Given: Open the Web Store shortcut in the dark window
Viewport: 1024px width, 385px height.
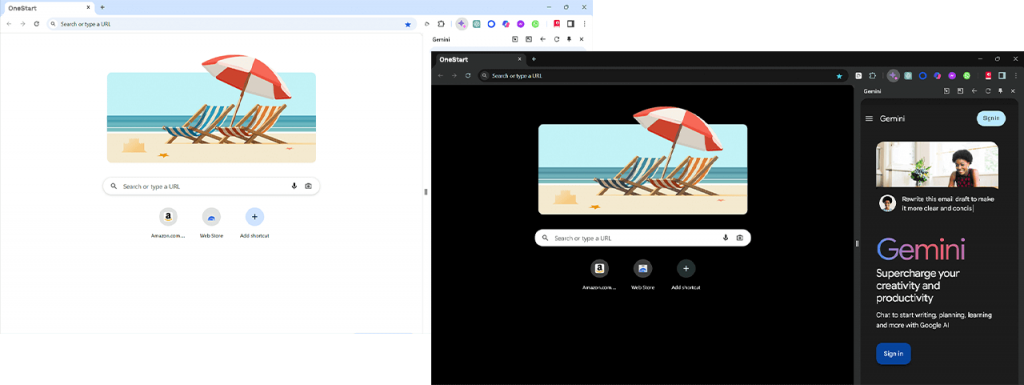Looking at the screenshot, I should coord(643,274).
